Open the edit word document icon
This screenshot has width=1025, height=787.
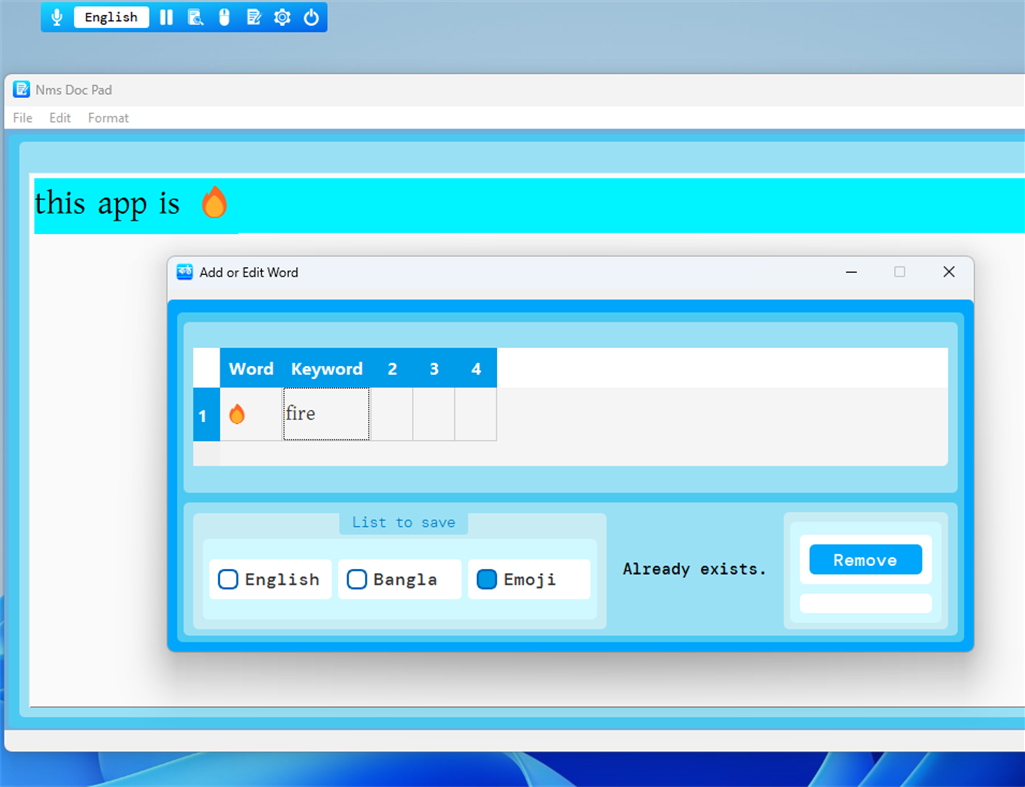point(253,16)
